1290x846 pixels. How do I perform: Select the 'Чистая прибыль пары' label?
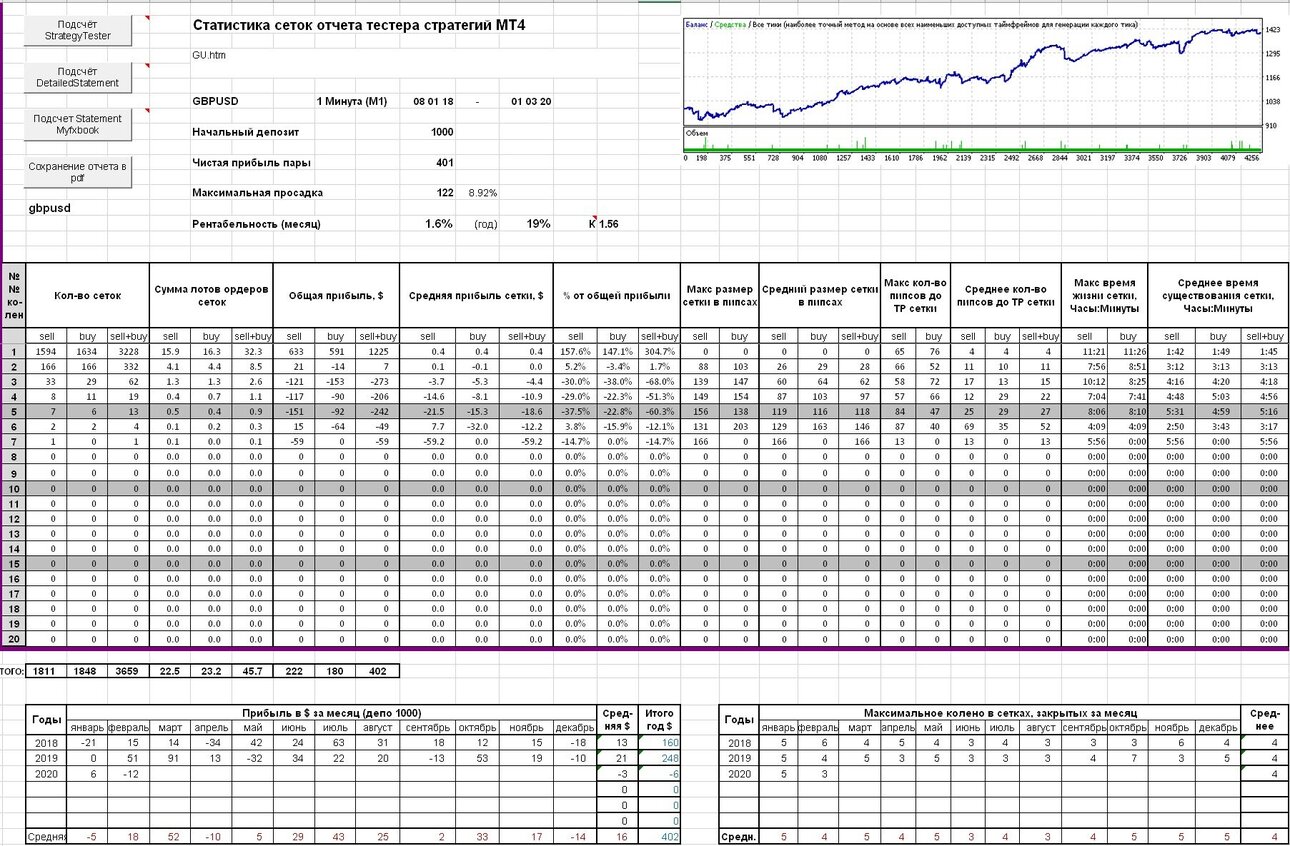click(251, 162)
